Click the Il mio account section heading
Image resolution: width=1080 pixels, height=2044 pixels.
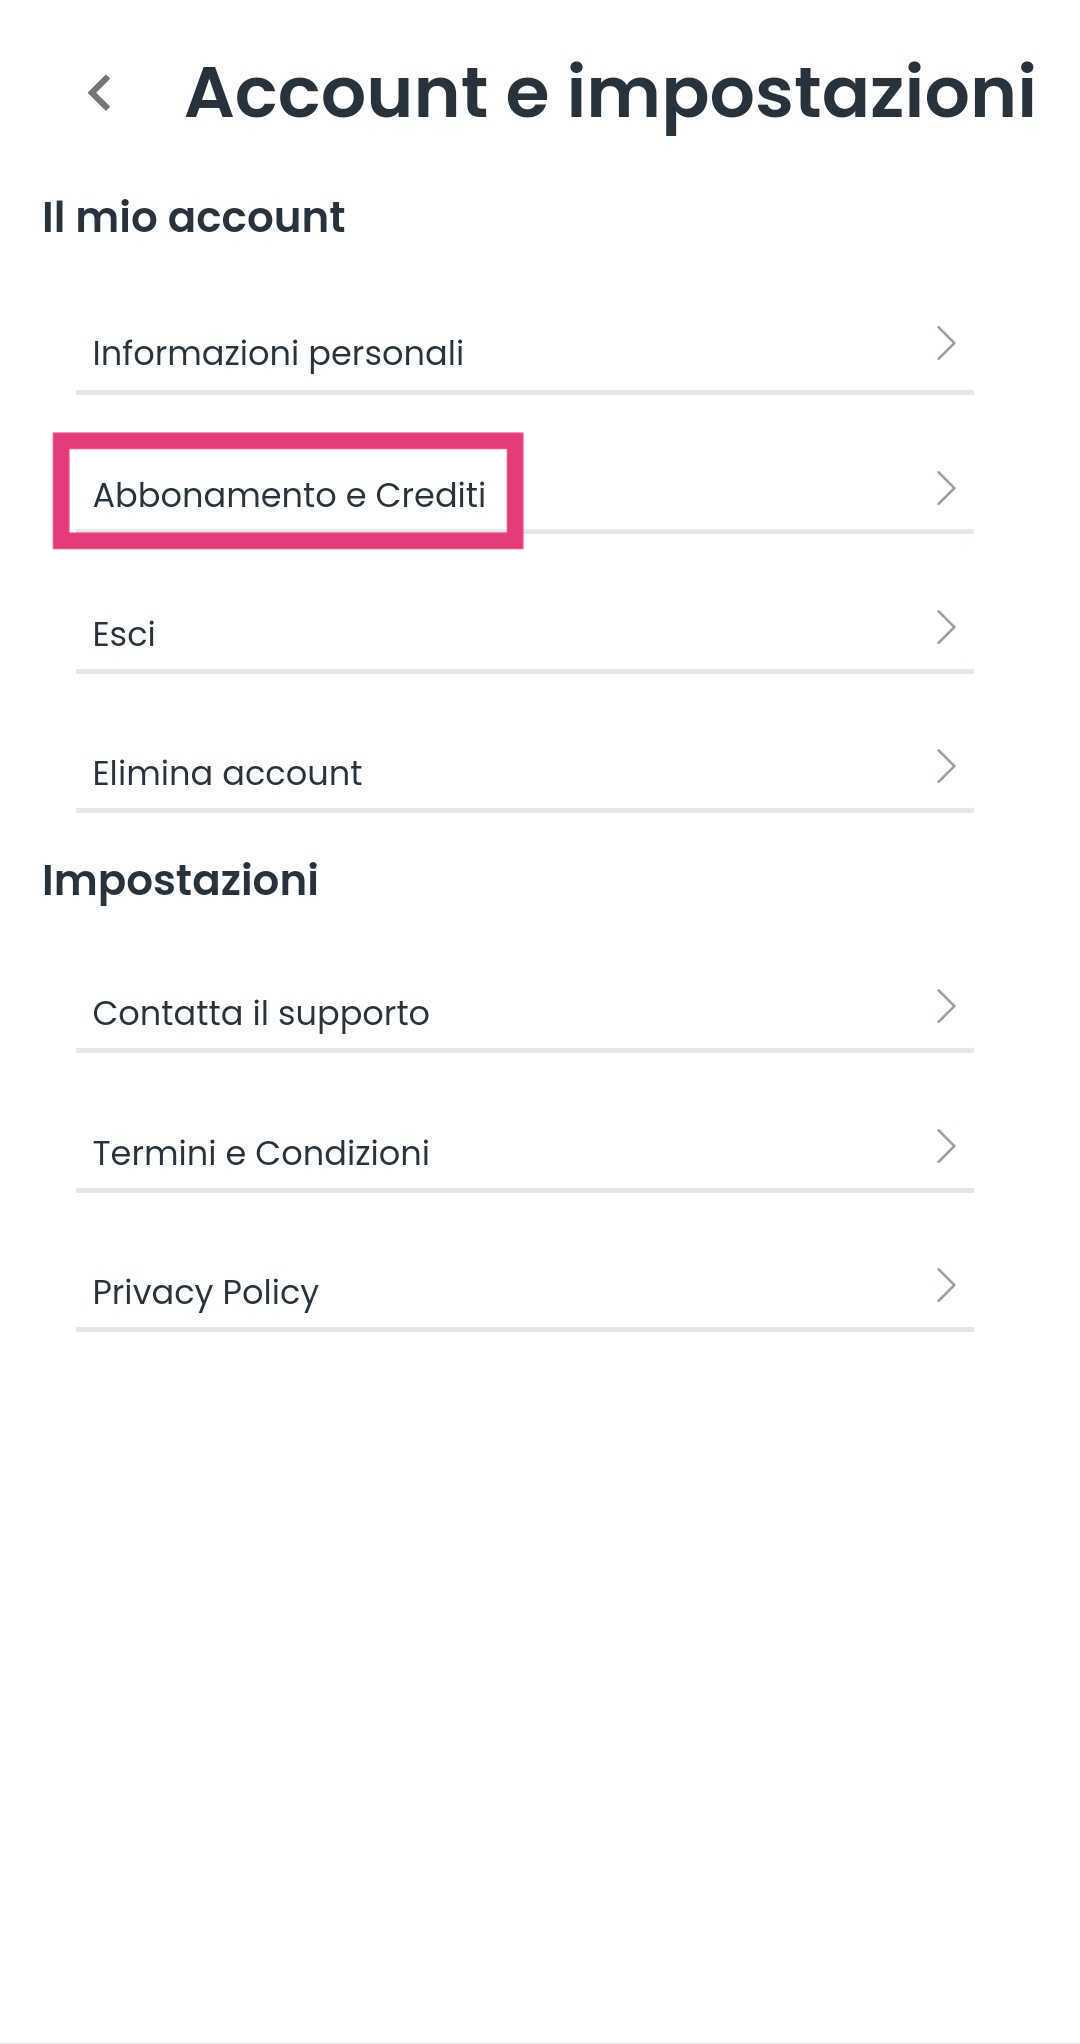[x=193, y=217]
